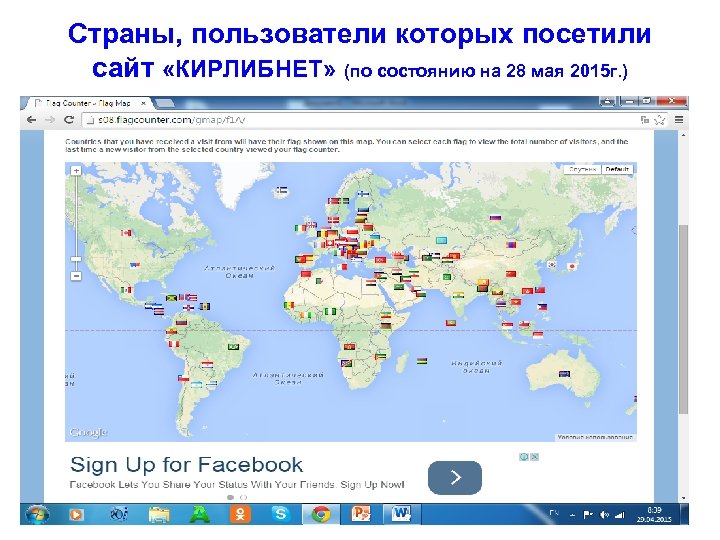Open map terms of use link

595,437
